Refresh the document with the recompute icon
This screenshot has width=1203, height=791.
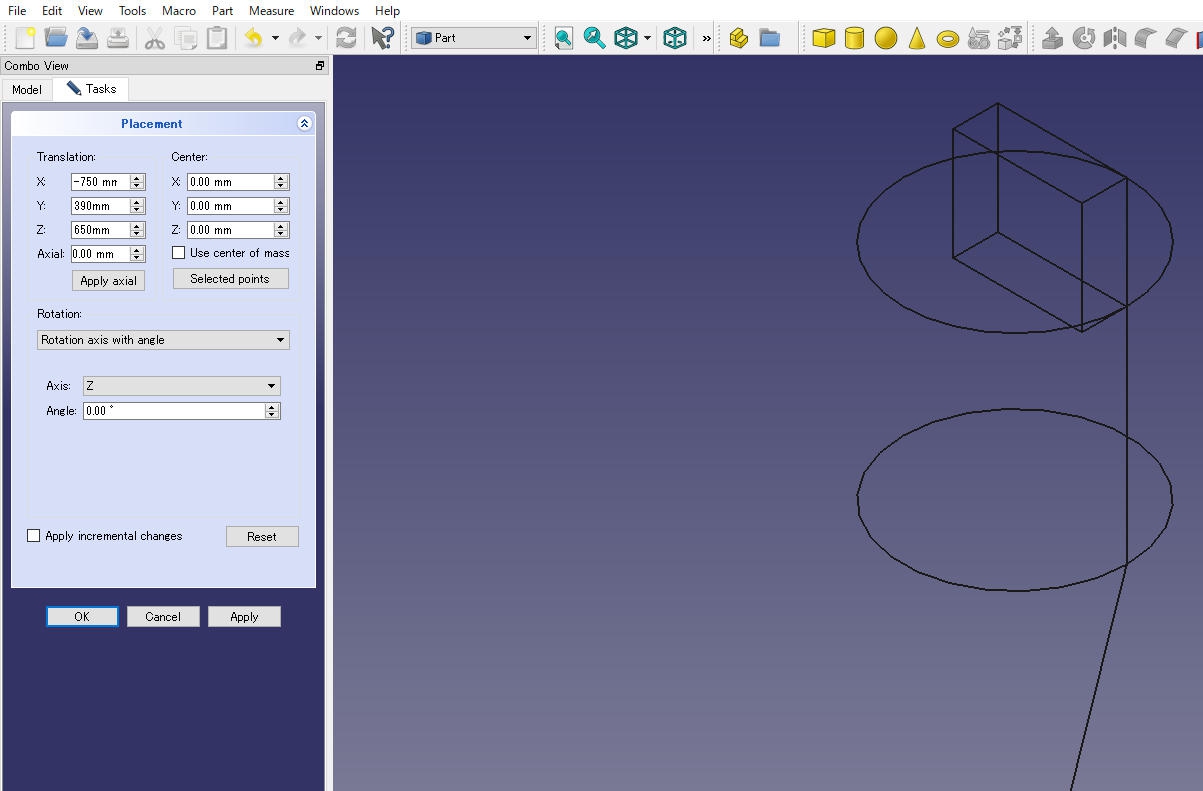[x=346, y=38]
